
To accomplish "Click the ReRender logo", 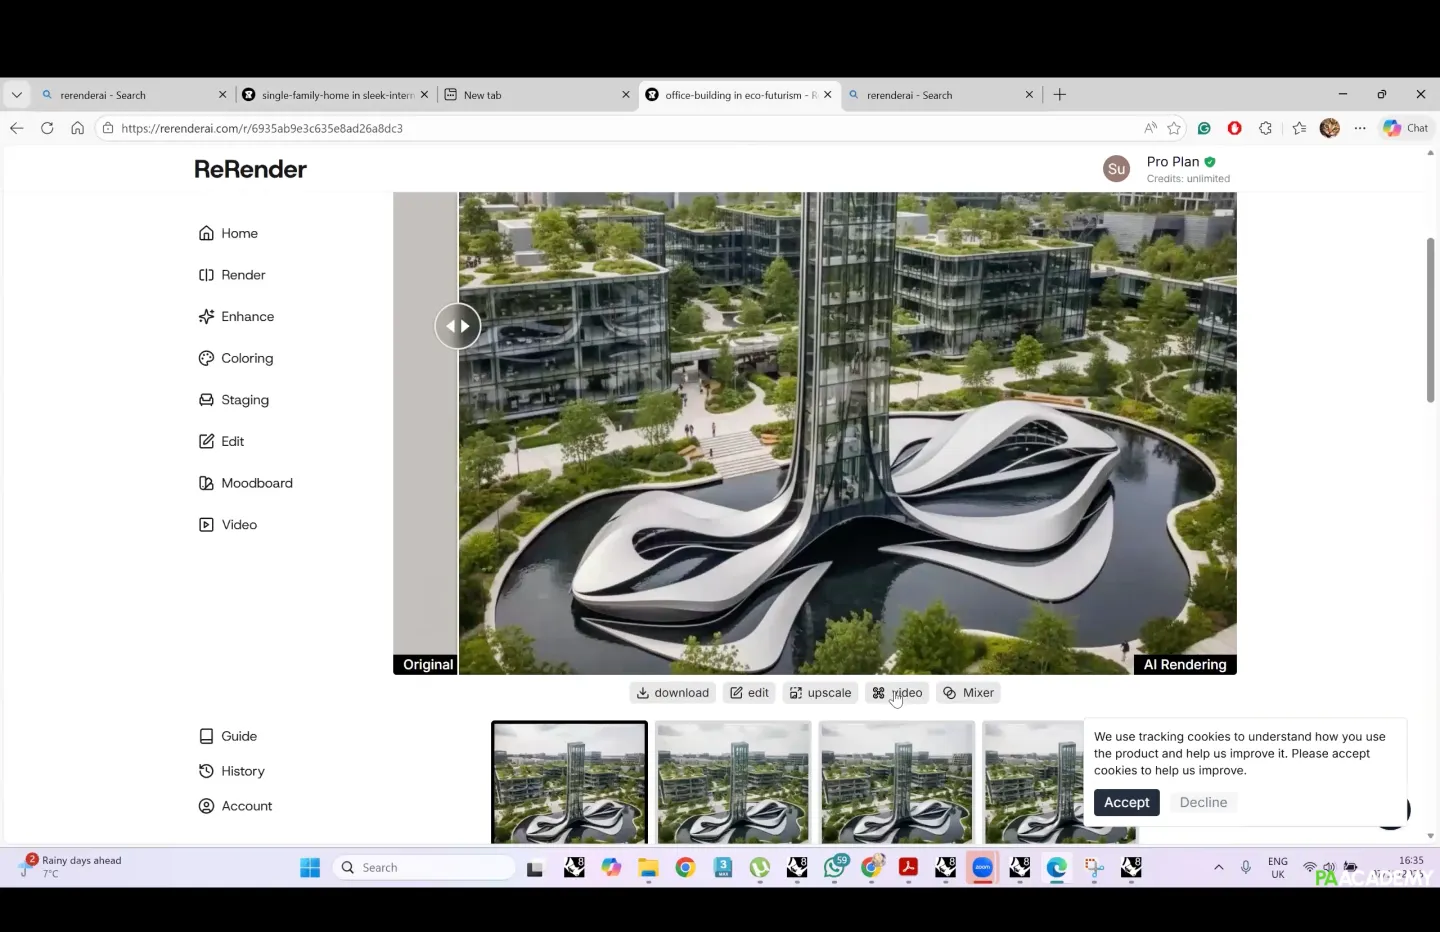I will [250, 169].
